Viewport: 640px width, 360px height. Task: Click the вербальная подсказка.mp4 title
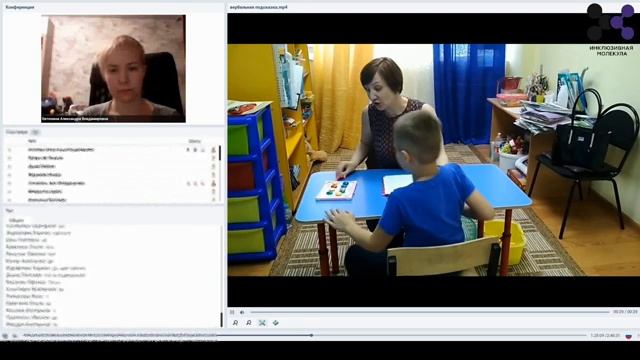click(258, 7)
